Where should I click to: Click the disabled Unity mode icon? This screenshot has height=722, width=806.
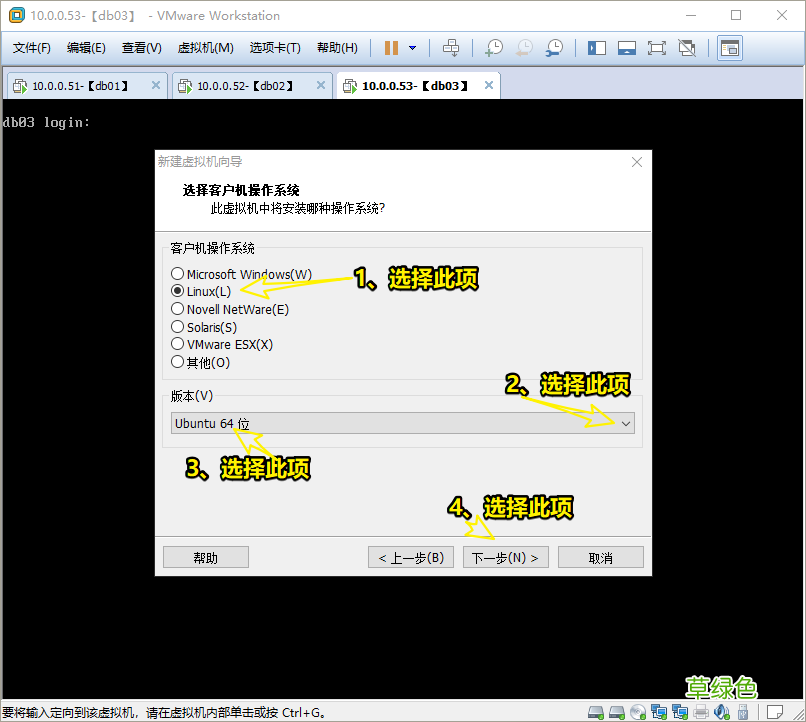(687, 48)
